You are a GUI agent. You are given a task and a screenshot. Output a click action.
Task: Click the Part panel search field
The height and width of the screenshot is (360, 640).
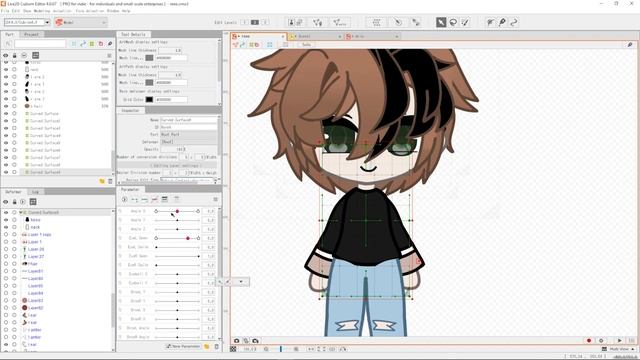[40, 44]
